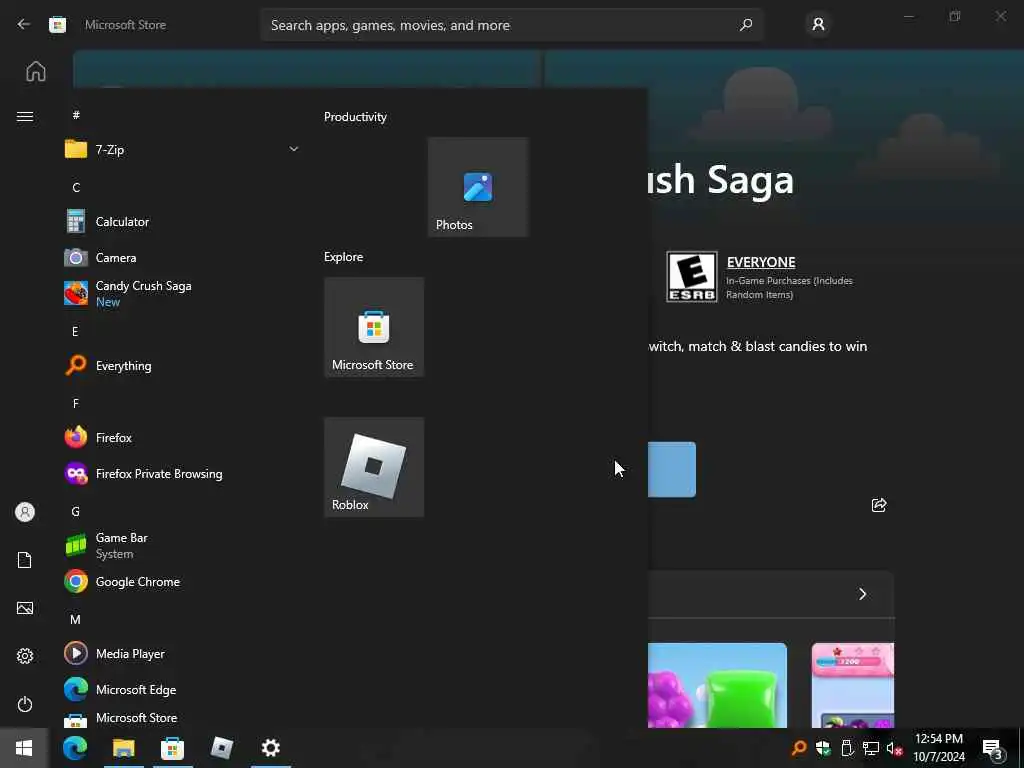The image size is (1024, 768).
Task: Click the letter M group header
Action: tap(76, 619)
